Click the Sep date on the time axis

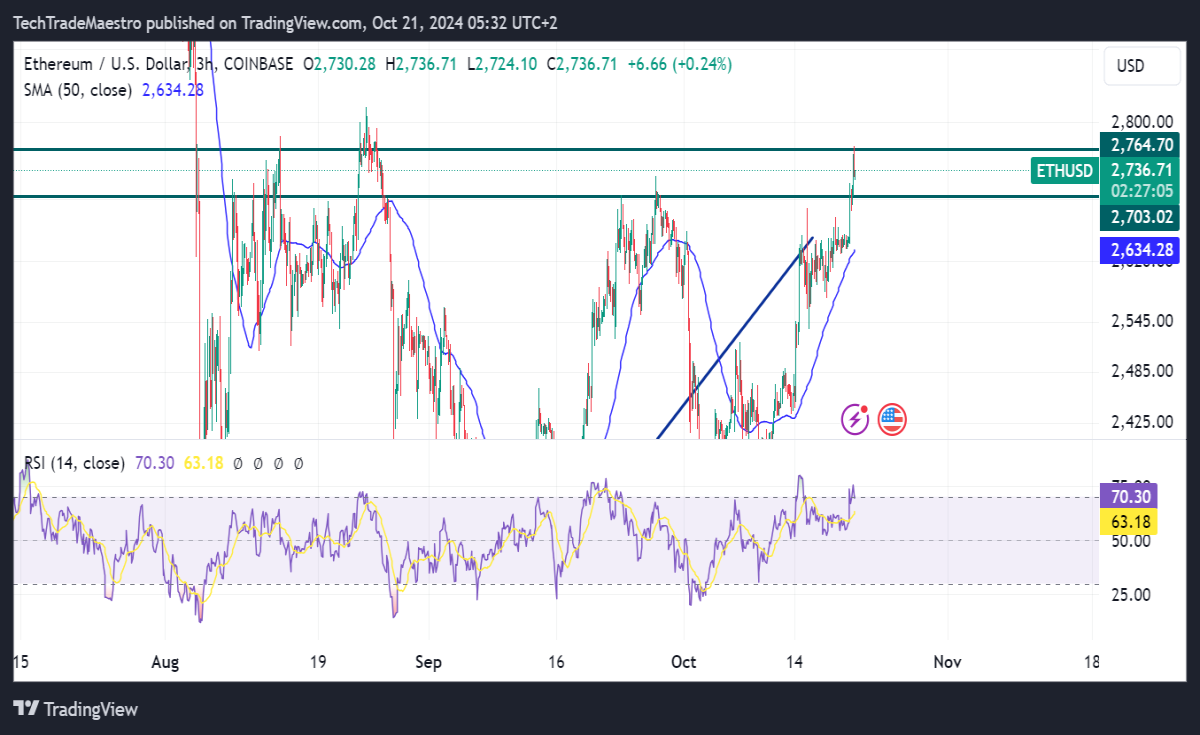tap(428, 662)
